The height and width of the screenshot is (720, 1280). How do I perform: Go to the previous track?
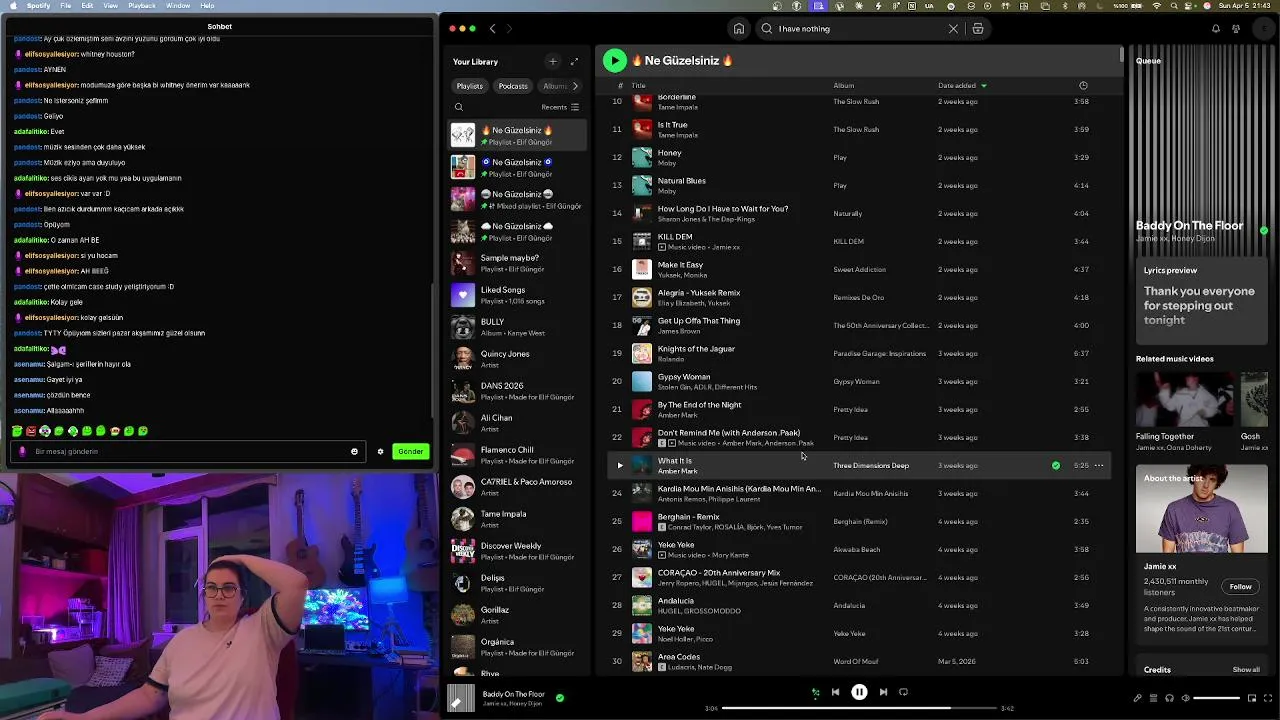(835, 692)
